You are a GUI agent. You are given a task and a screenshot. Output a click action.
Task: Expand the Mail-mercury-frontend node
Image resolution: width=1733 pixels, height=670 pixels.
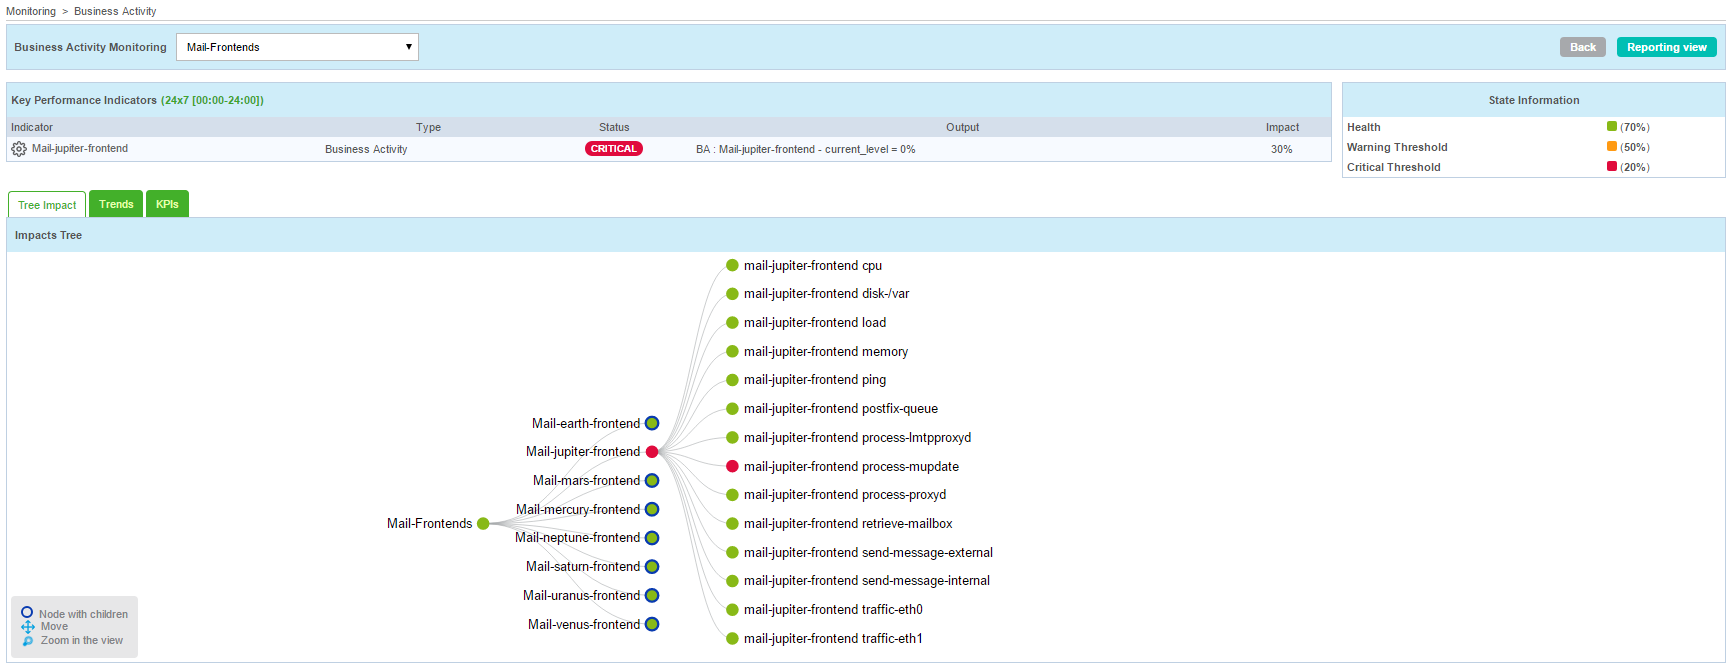point(652,510)
